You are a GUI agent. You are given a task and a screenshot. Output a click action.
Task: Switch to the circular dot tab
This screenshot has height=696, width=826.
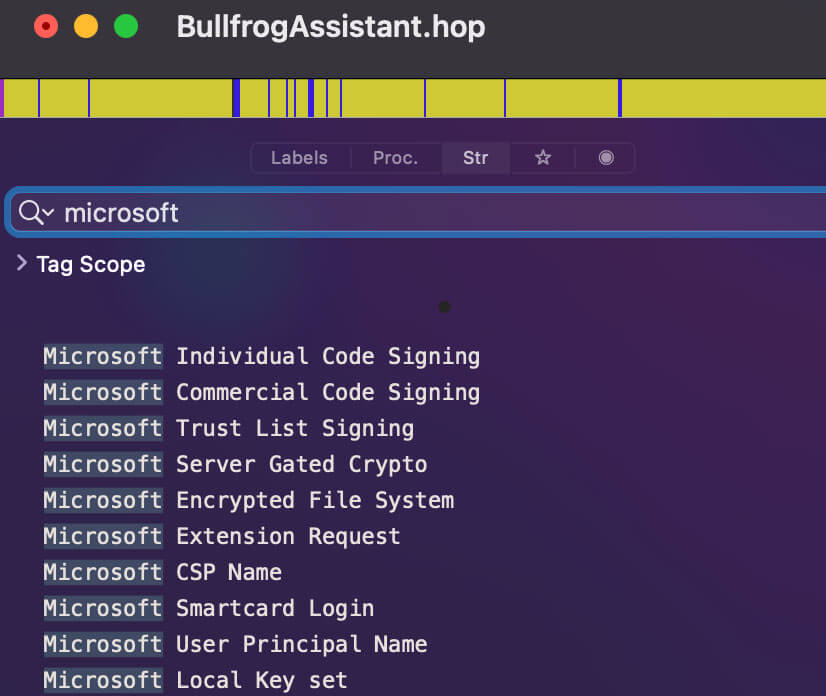pos(605,158)
